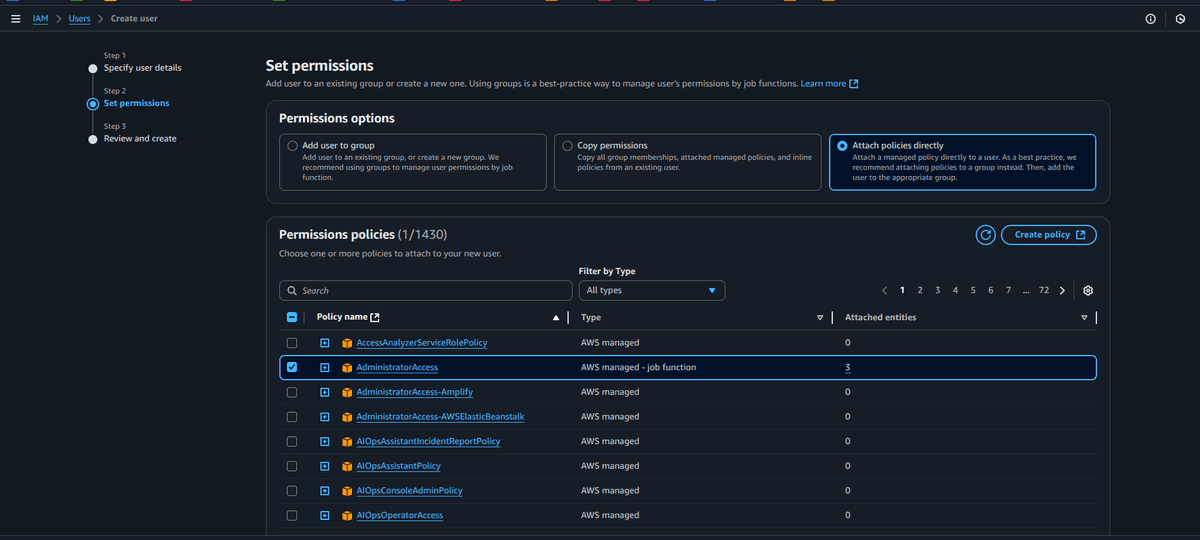This screenshot has height=540, width=1200.
Task: Open the AIOpsOperatorAccess policy link
Action: [399, 516]
